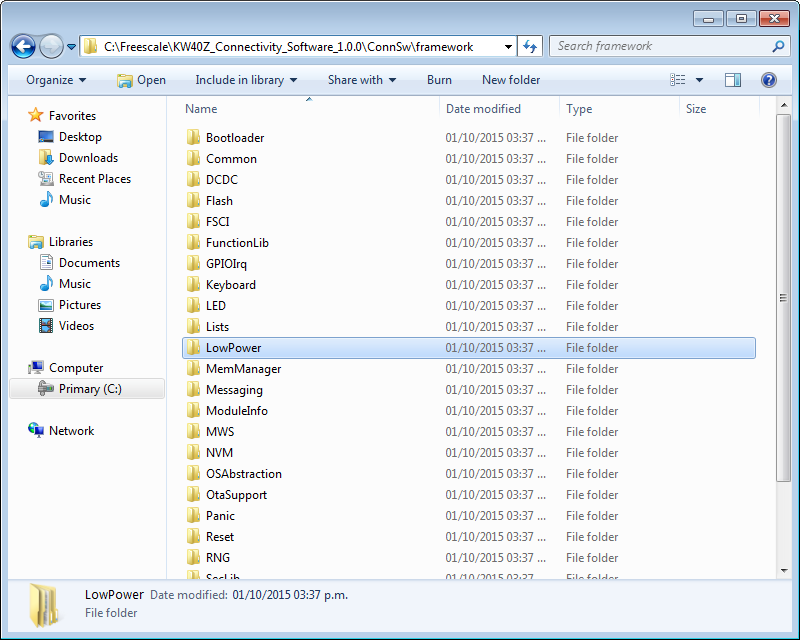Select the Reset folder name
This screenshot has height=640, width=800.
click(220, 536)
